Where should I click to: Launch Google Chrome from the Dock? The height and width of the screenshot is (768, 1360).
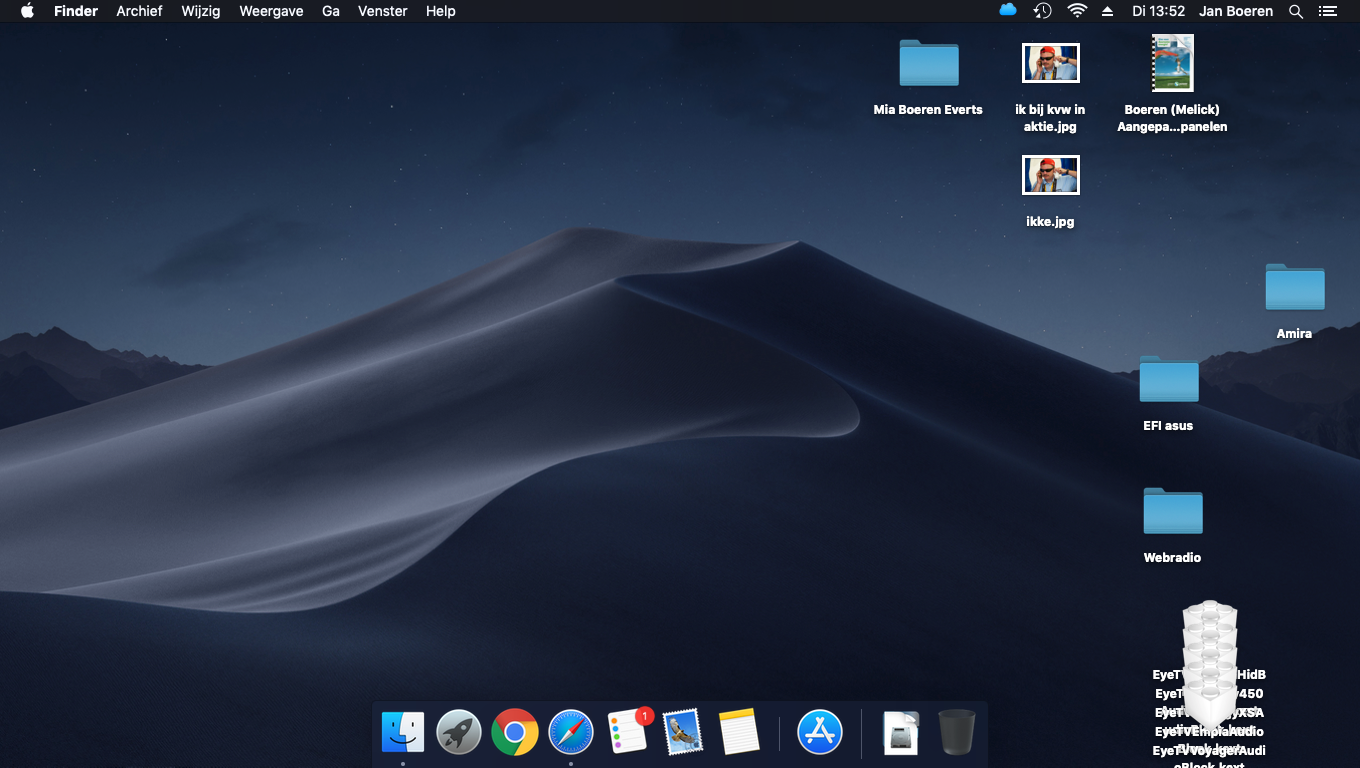(x=515, y=733)
